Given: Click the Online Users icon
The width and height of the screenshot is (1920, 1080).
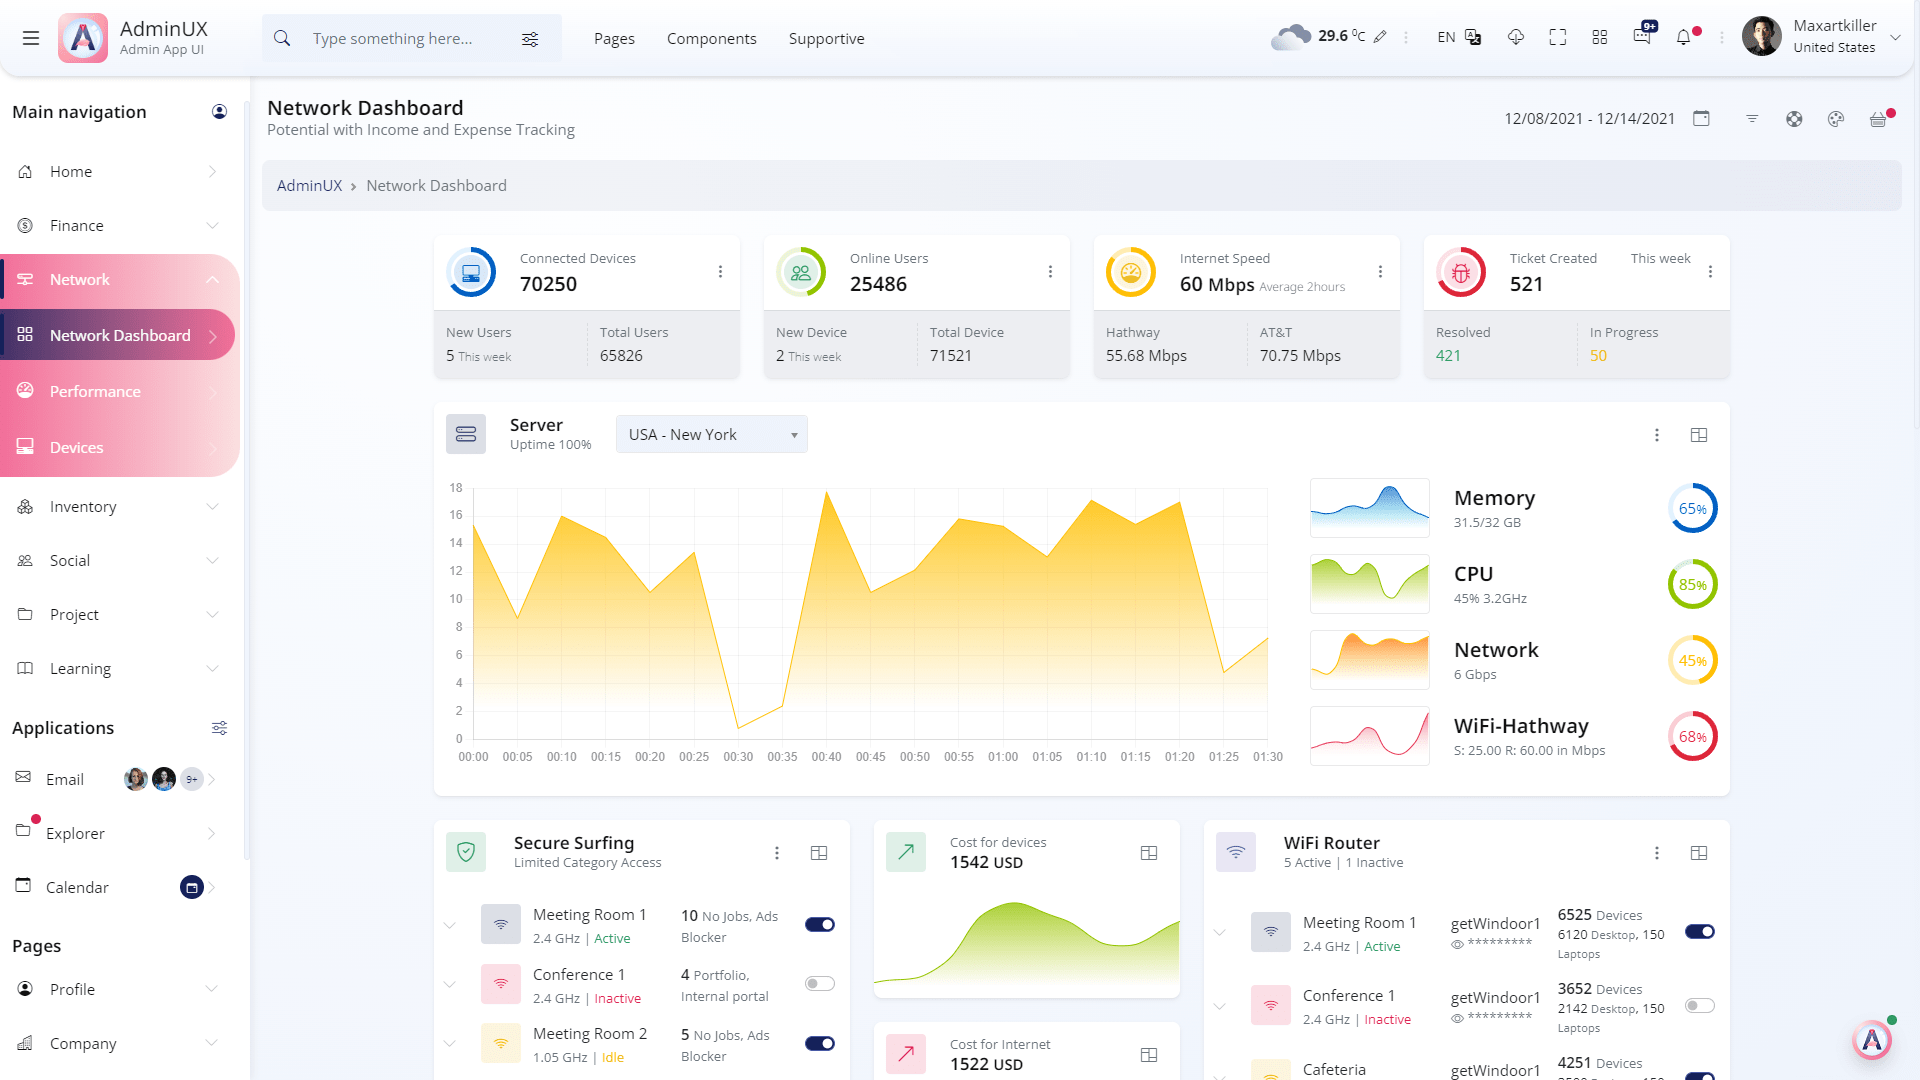Looking at the screenshot, I should point(800,272).
